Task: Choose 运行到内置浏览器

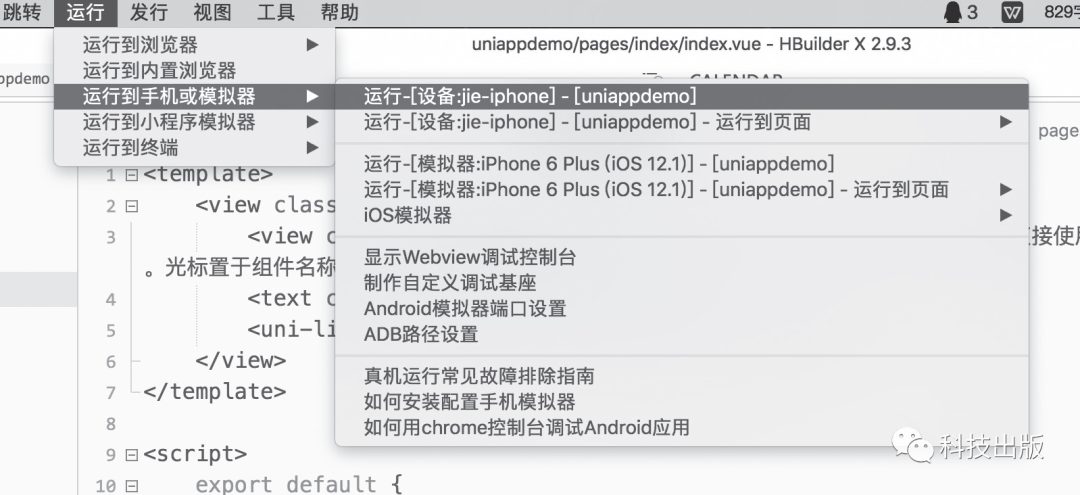Action: [x=194, y=70]
